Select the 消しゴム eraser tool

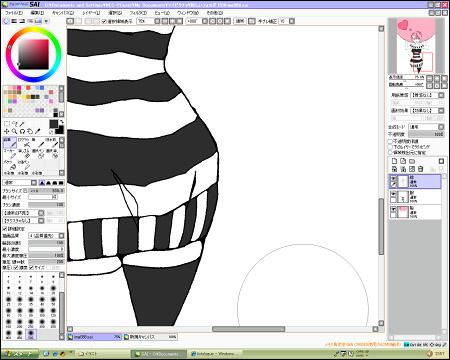coord(24,154)
